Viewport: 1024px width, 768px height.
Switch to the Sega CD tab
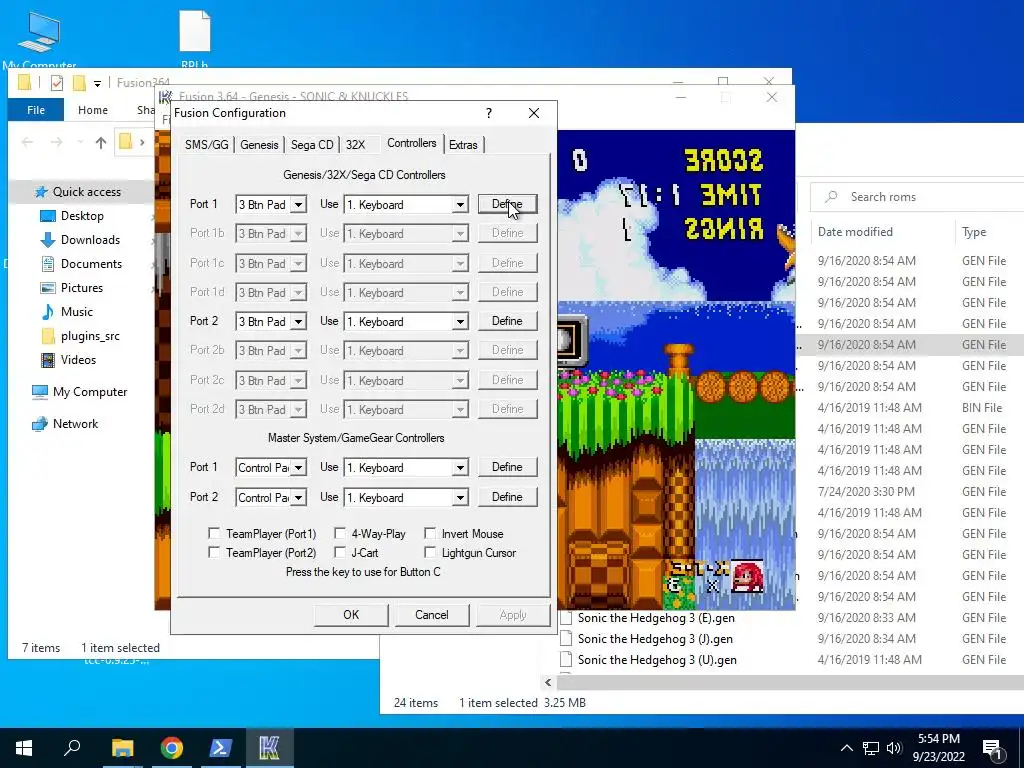tap(312, 145)
